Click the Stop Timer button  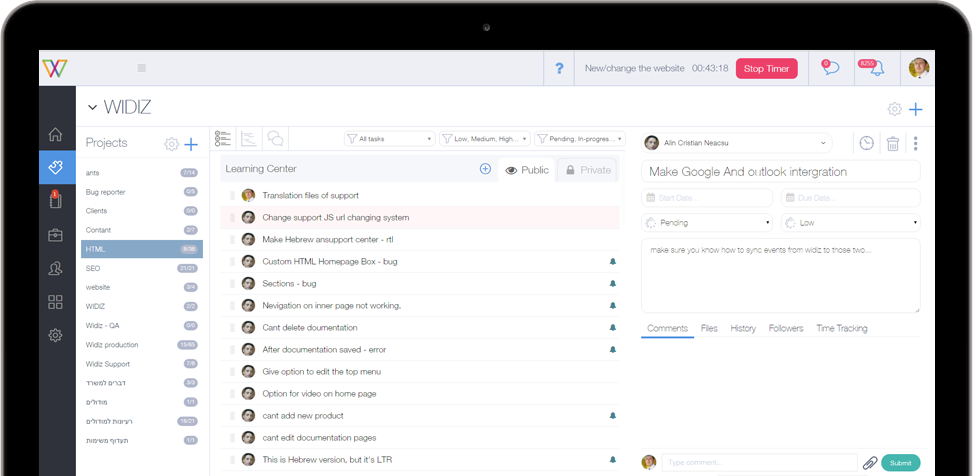coord(766,68)
